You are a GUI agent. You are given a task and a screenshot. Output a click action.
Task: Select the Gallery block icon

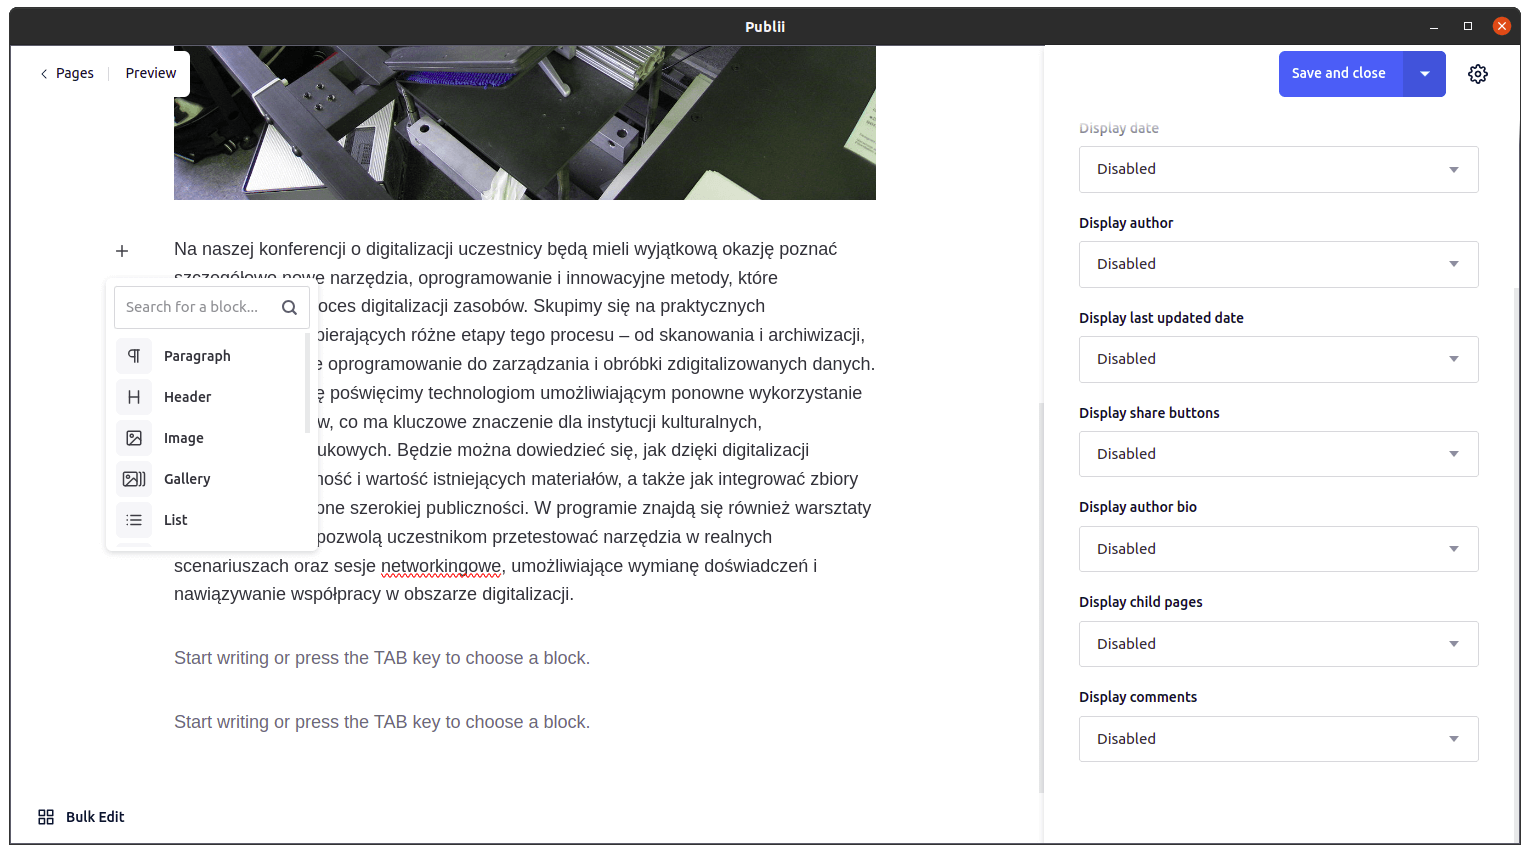[134, 479]
